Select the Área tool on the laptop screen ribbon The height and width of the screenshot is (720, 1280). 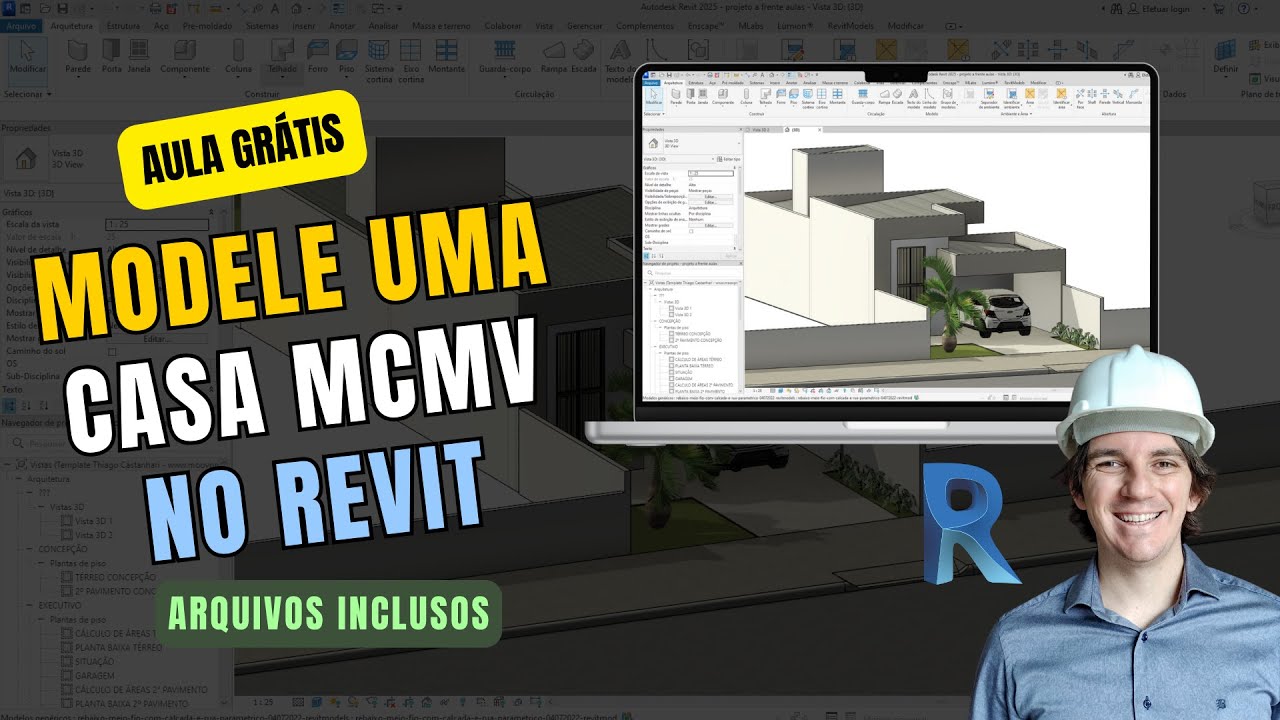tap(1030, 96)
